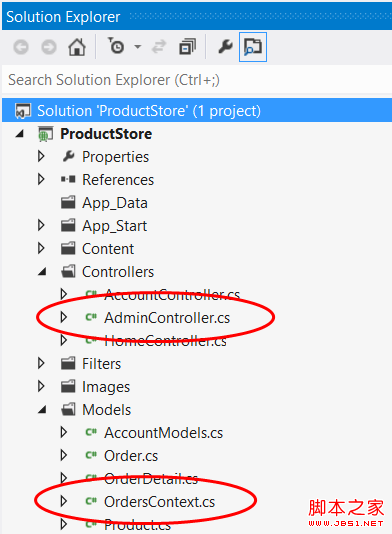Click the Content folder icon
Screen dimensions: 392x534
coord(68,248)
